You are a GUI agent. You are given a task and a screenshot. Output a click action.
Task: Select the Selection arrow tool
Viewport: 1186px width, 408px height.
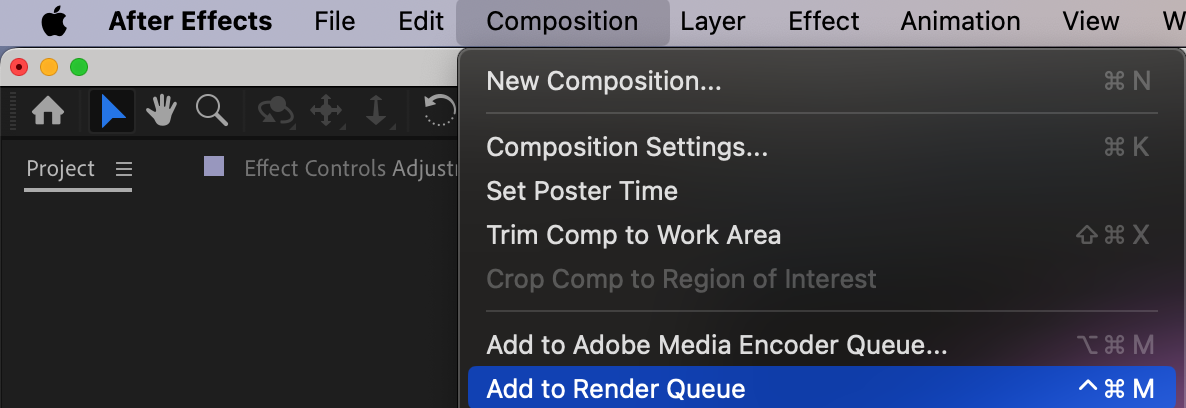point(112,111)
